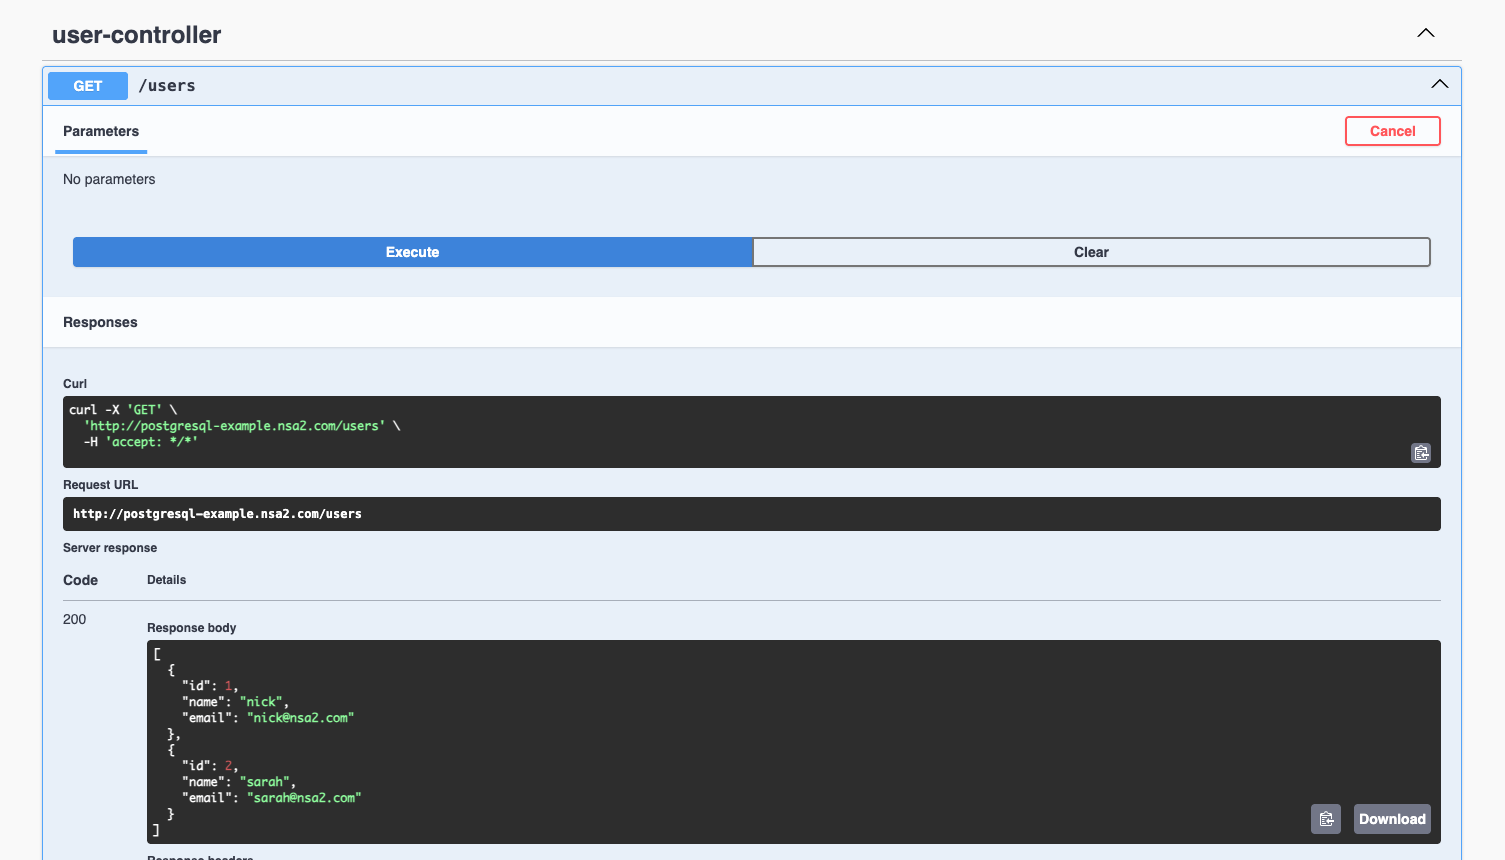Click the /users endpoint path label
The width and height of the screenshot is (1505, 860).
(167, 85)
